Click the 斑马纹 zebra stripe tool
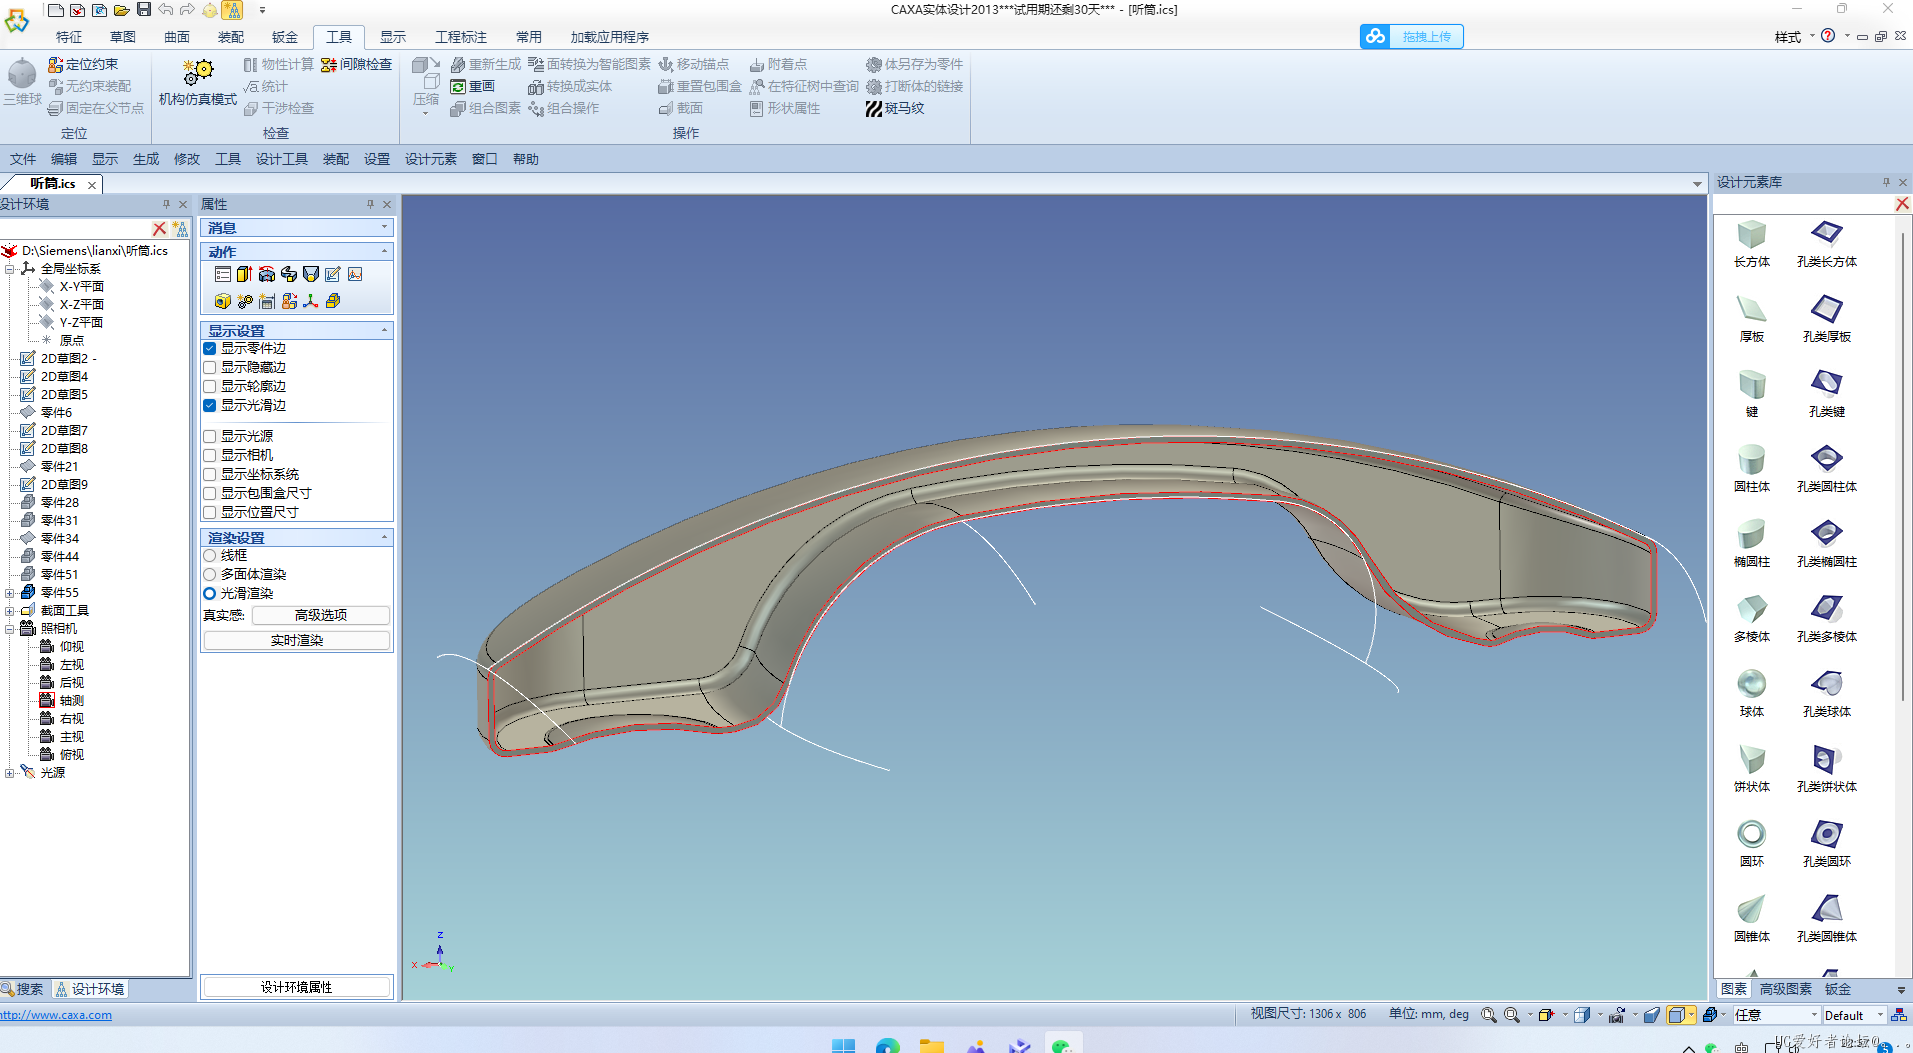 pos(895,108)
